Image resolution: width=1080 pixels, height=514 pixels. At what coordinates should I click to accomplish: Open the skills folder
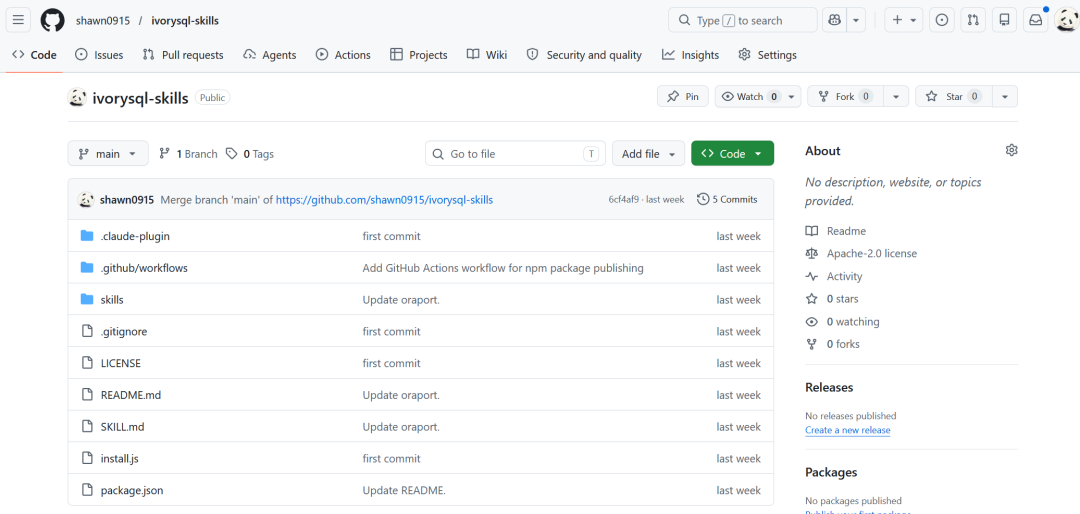(112, 300)
